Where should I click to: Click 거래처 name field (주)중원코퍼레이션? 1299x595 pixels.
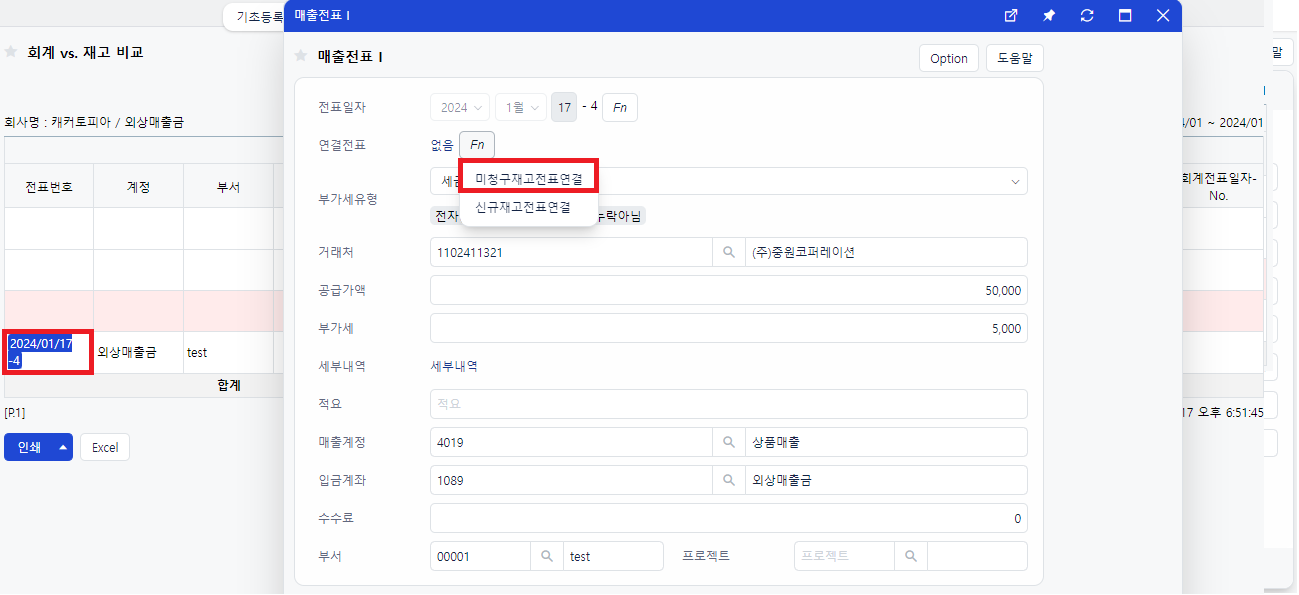pyautogui.click(x=886, y=253)
